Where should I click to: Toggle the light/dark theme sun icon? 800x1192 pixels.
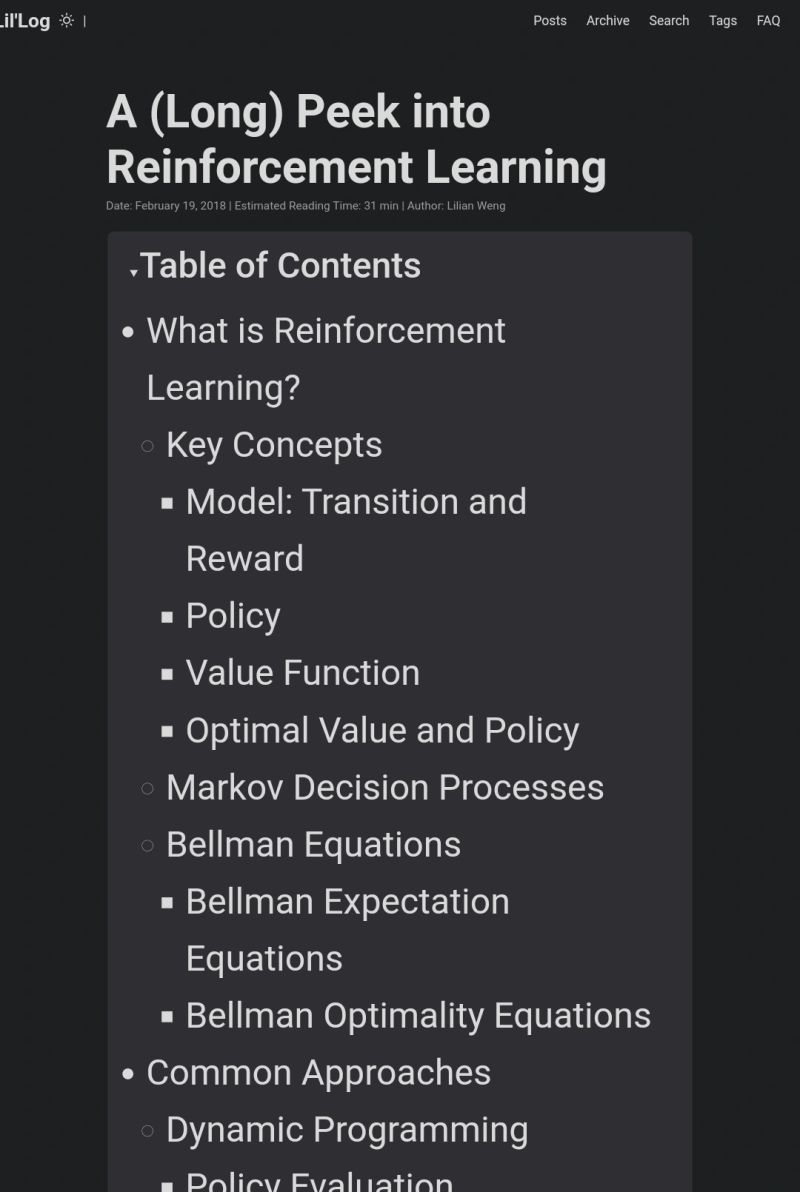67,21
